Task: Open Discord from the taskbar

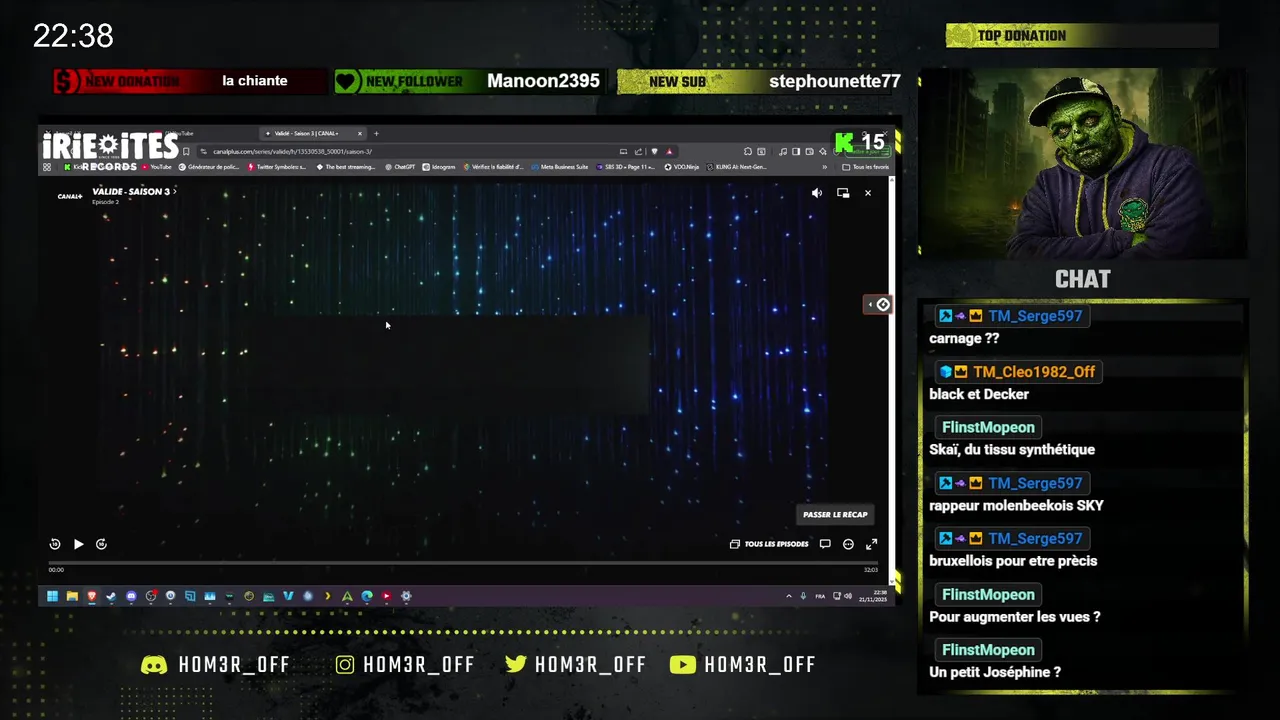Action: (131, 596)
